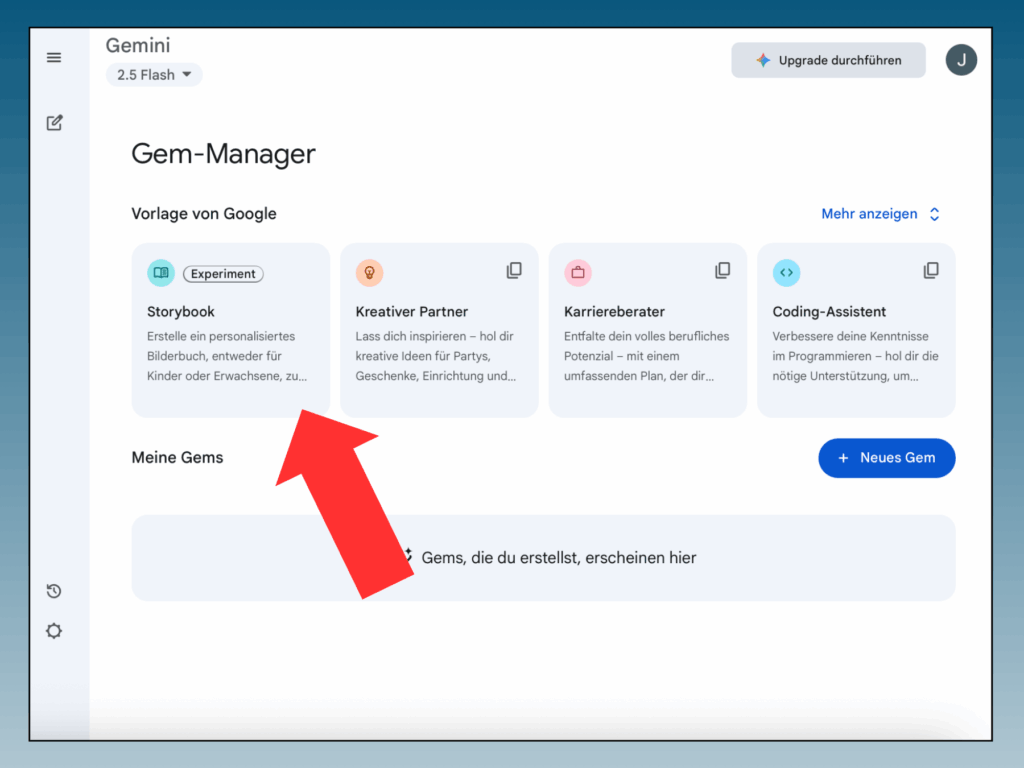This screenshot has height=768, width=1024.
Task: Copy the Kreativer Partner template
Action: click(x=514, y=270)
